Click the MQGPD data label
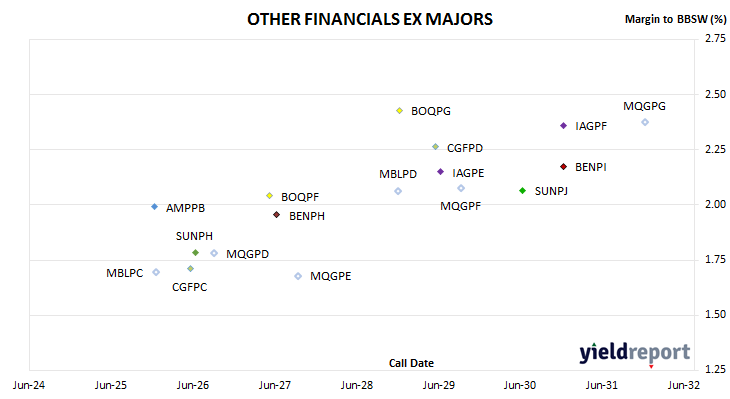Image resolution: width=730 pixels, height=399 pixels. point(247,254)
